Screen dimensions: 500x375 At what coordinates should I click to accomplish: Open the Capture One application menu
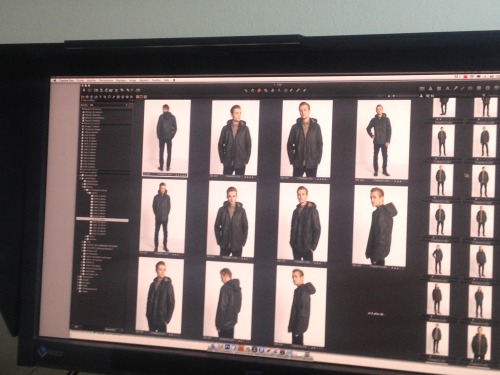pyautogui.click(x=66, y=80)
